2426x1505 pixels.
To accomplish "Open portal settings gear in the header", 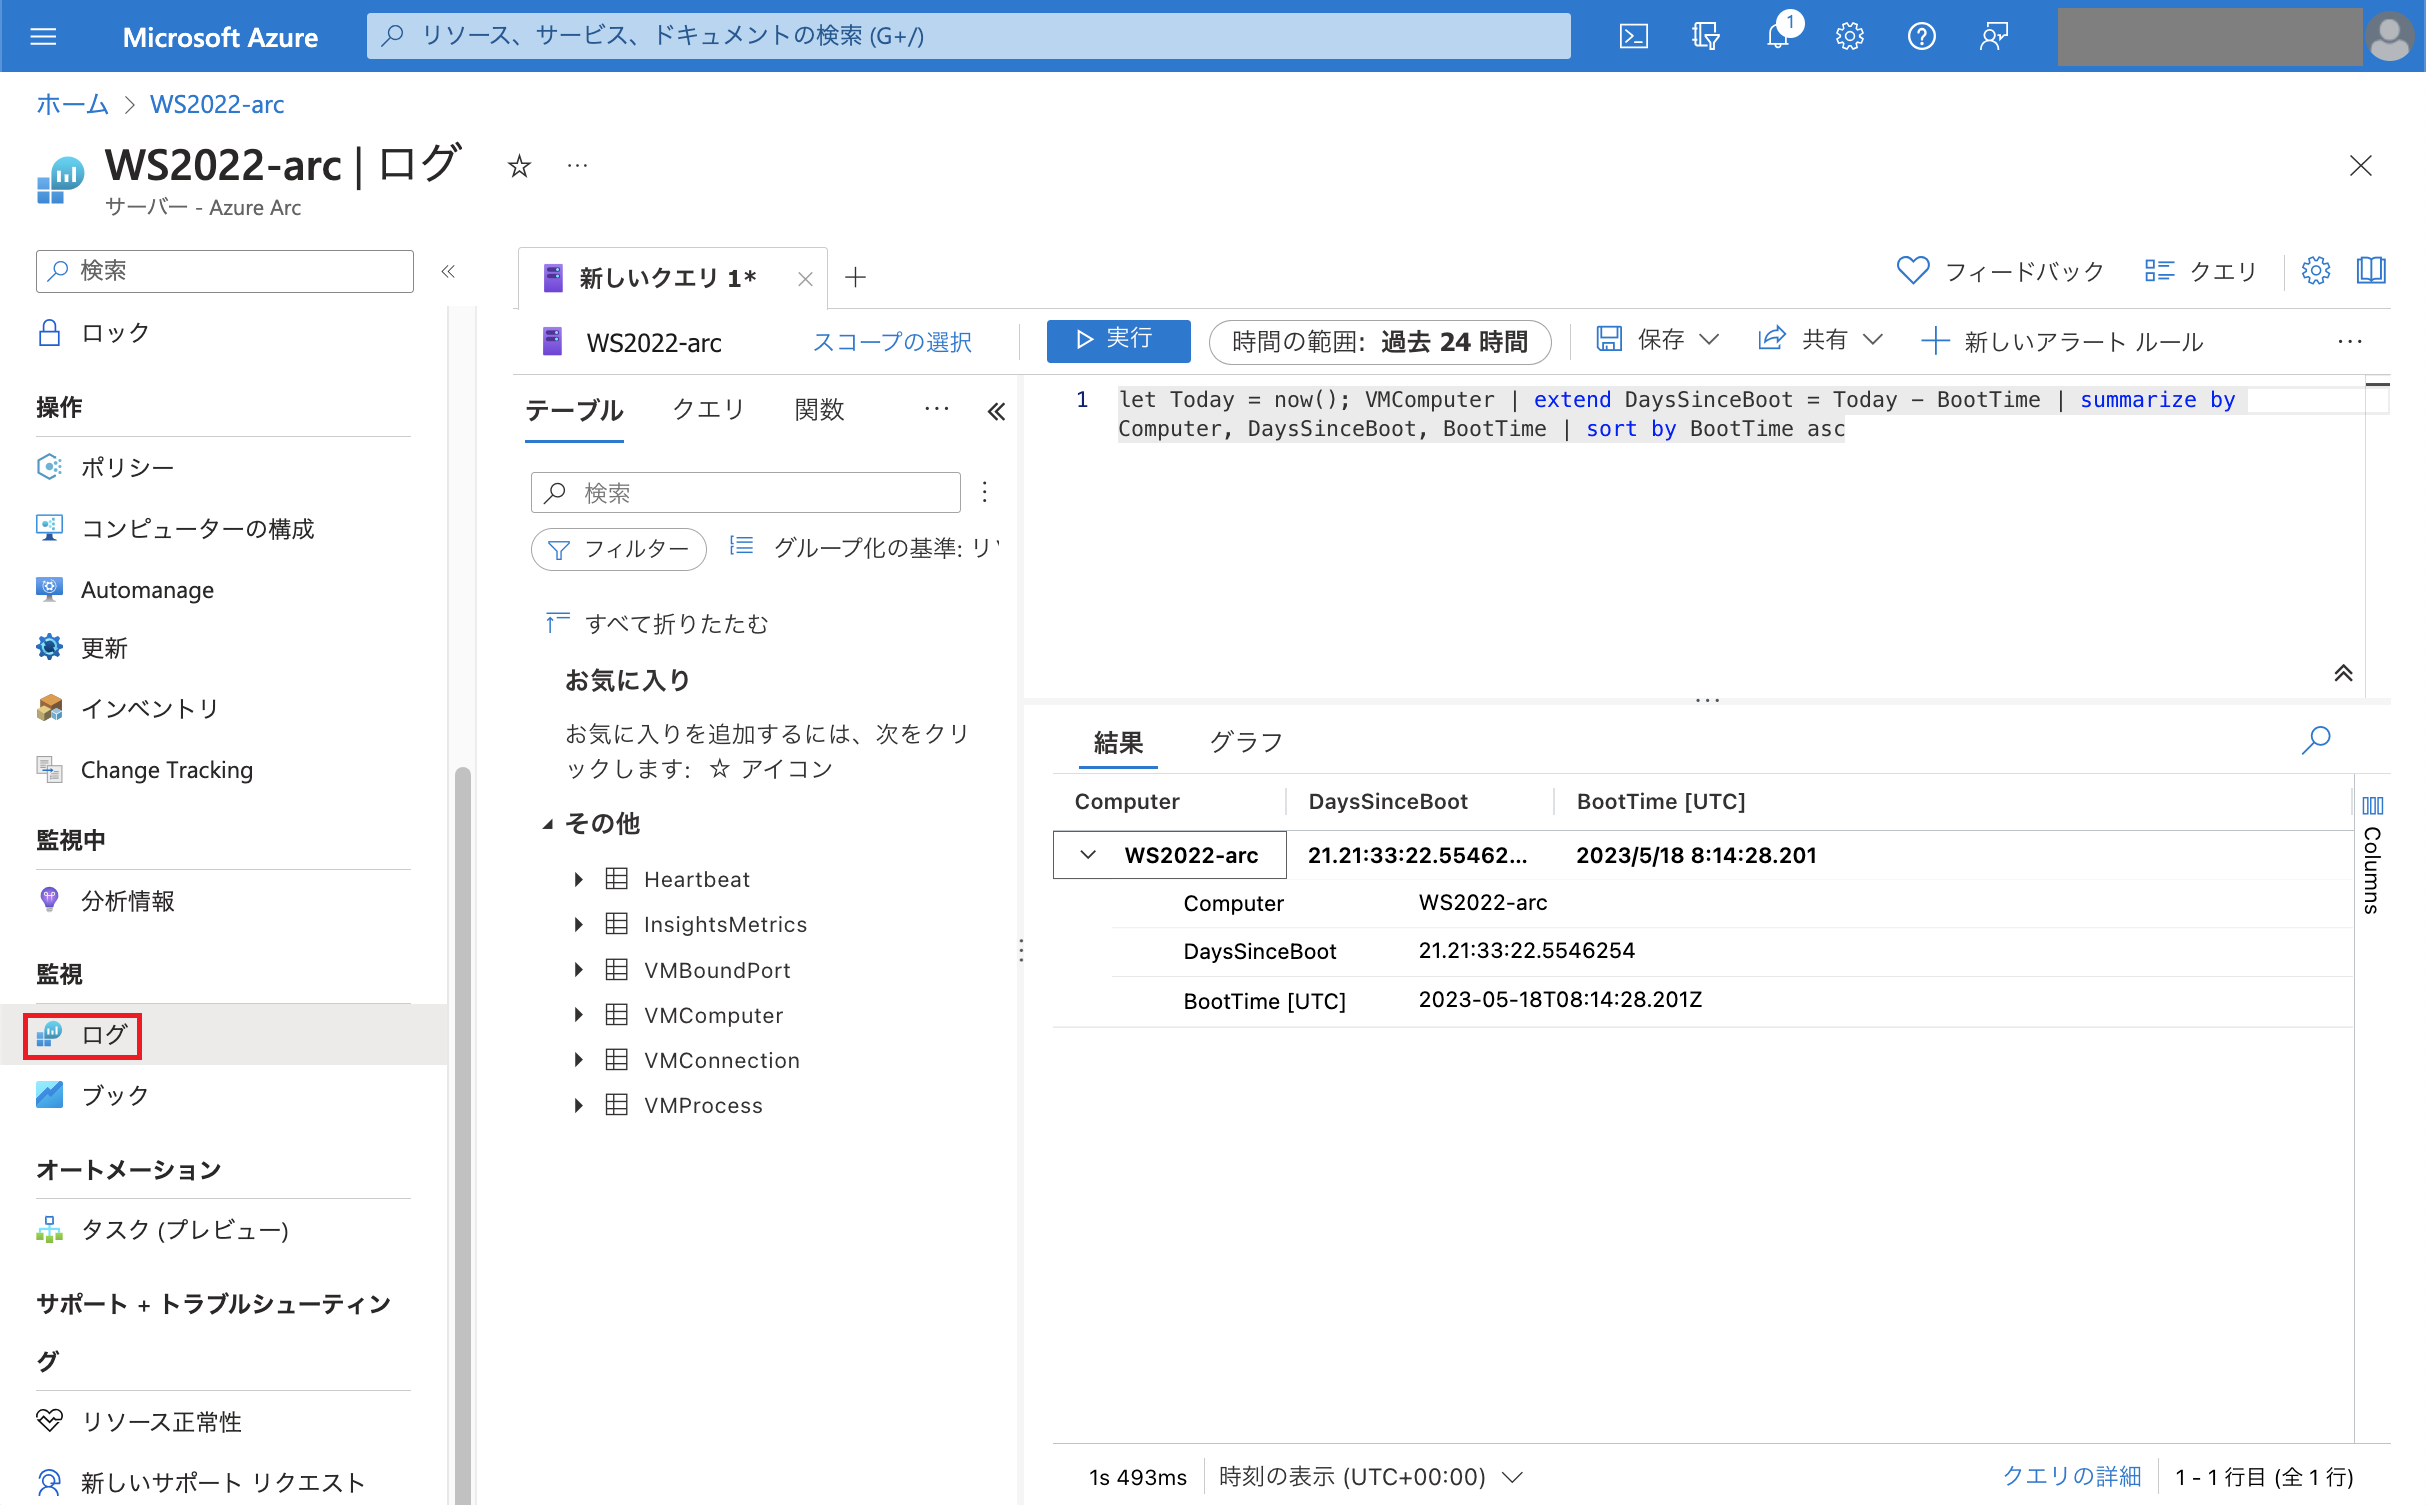I will tap(1849, 37).
